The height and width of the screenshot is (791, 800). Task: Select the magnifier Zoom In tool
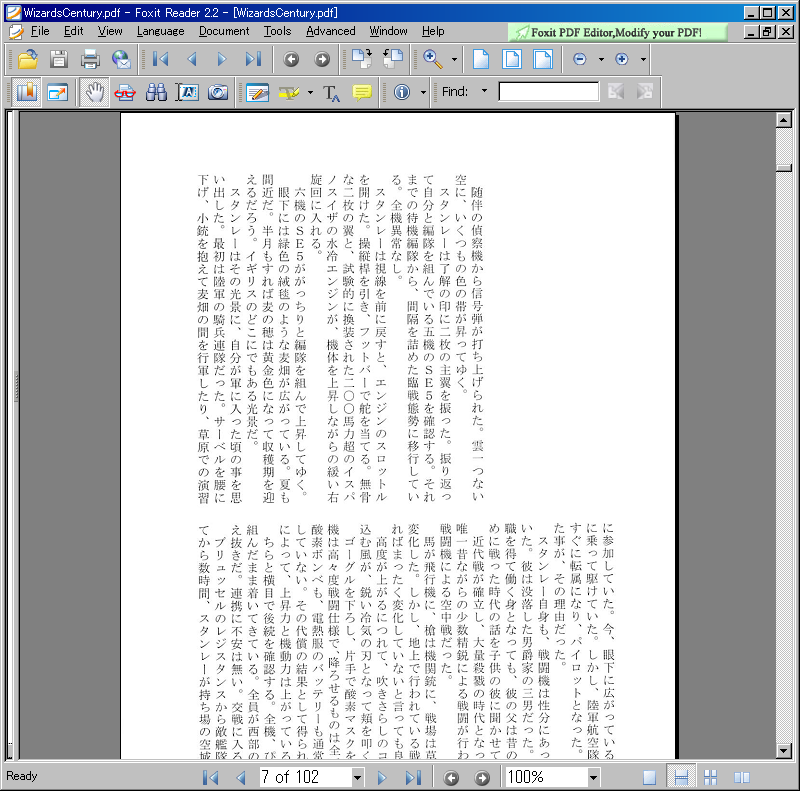433,59
